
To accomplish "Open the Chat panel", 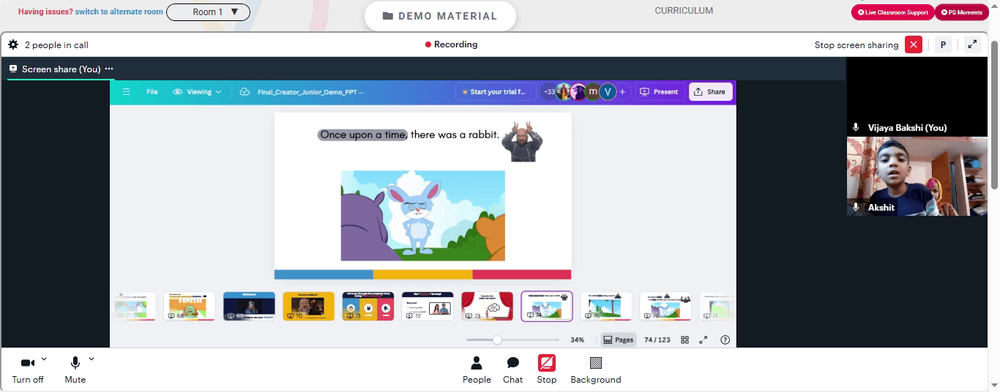I will (513, 370).
